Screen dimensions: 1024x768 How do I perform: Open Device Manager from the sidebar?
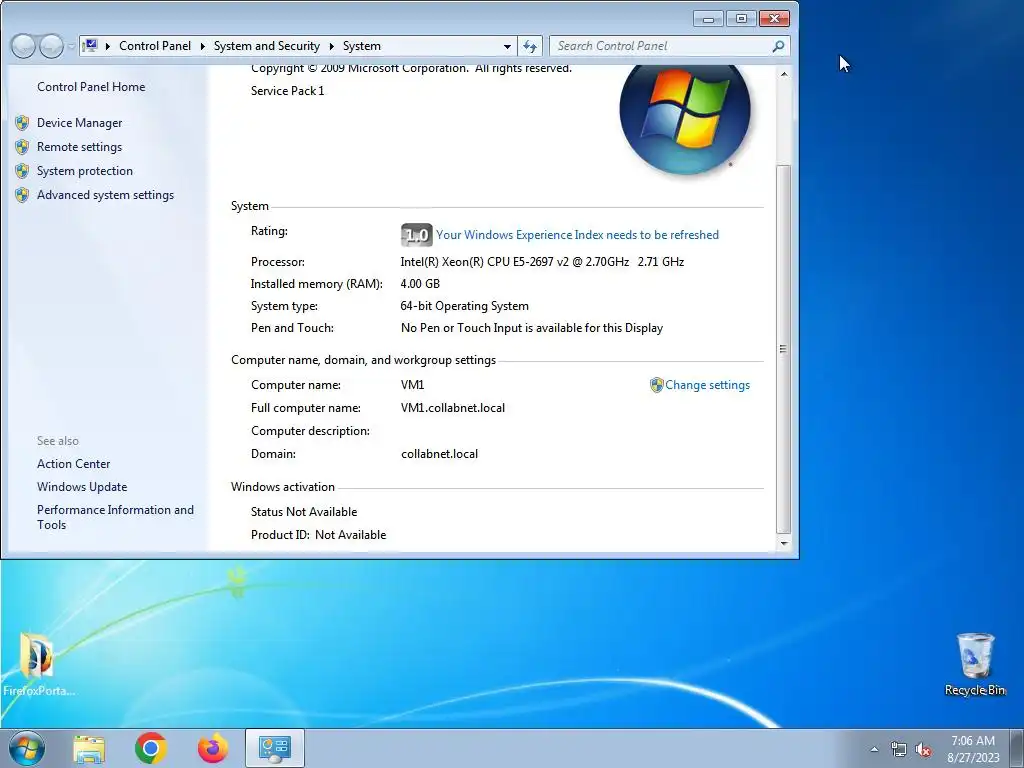pos(79,123)
